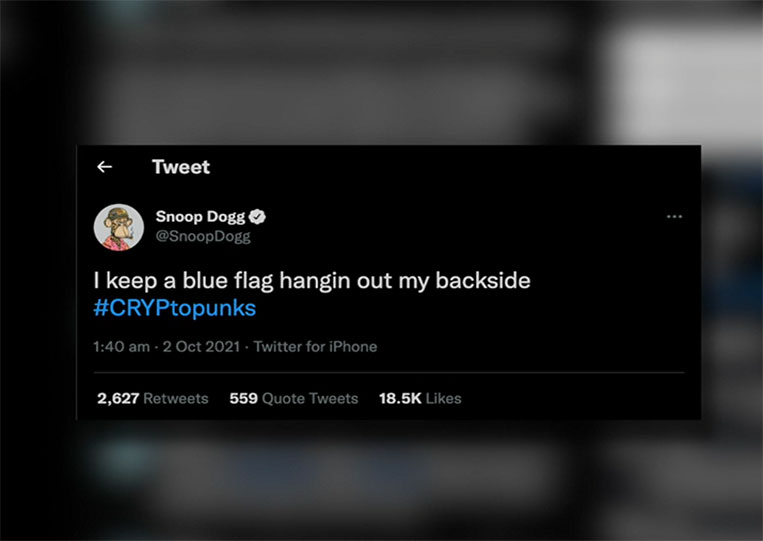
Task: Click the blue verified checkmark badge
Action: [257, 216]
